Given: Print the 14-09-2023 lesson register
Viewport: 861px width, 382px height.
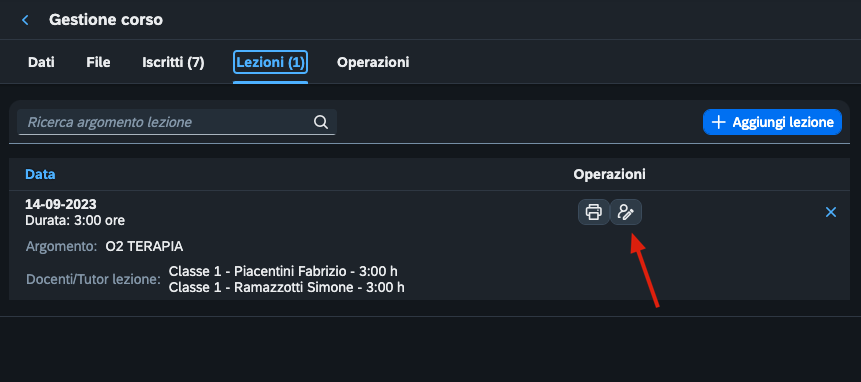Looking at the screenshot, I should tap(594, 212).
